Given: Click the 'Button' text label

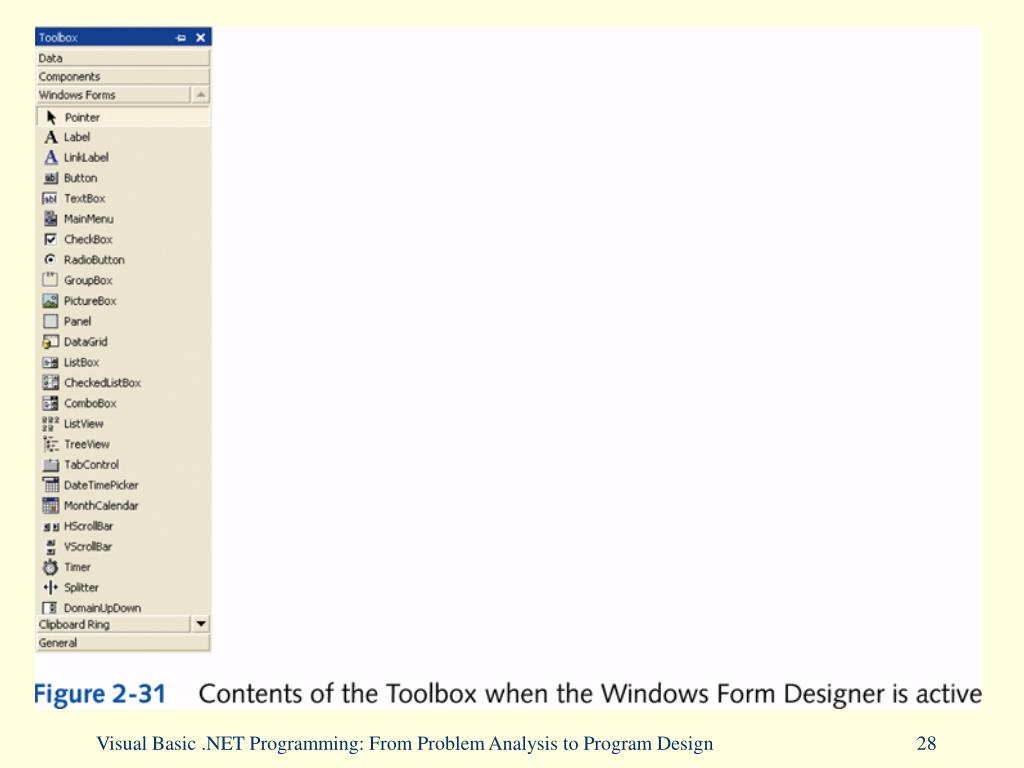Looking at the screenshot, I should (x=80, y=178).
